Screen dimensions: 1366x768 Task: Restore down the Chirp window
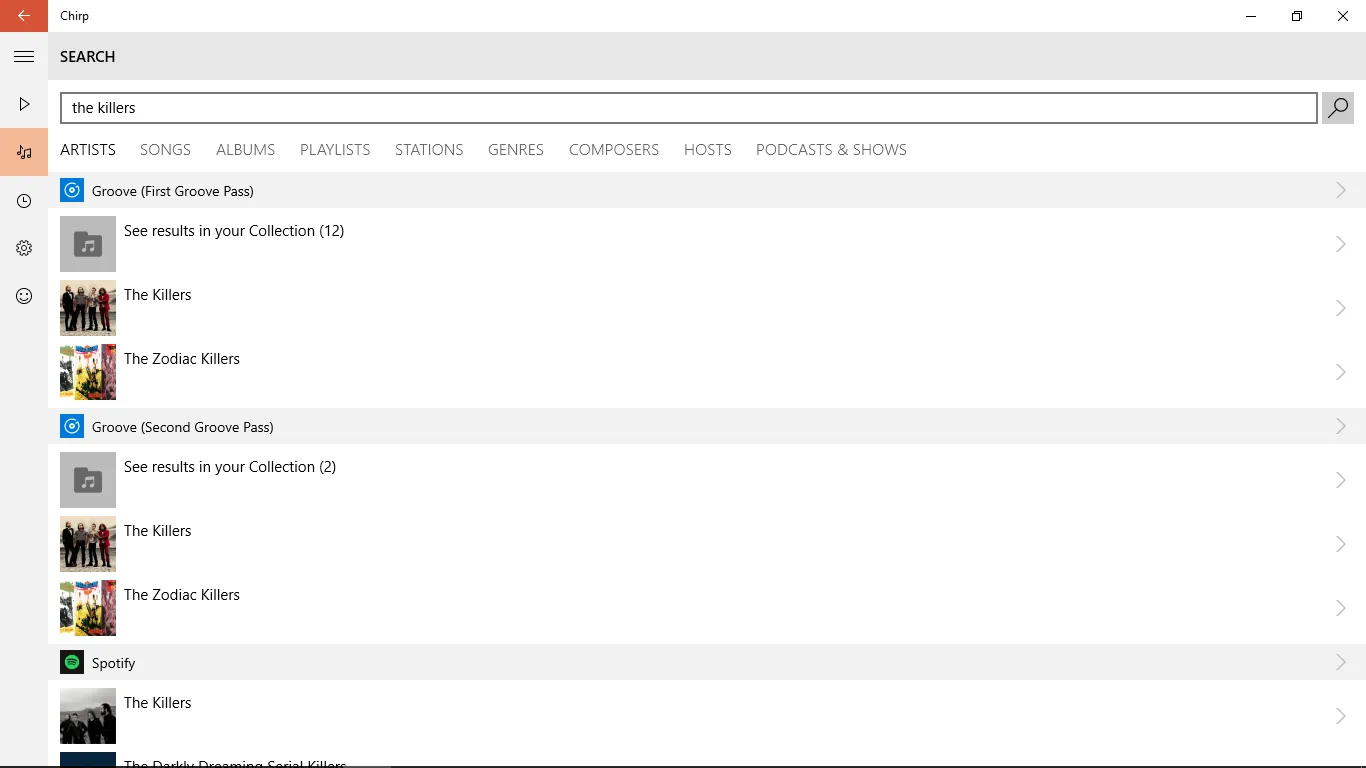(1297, 16)
